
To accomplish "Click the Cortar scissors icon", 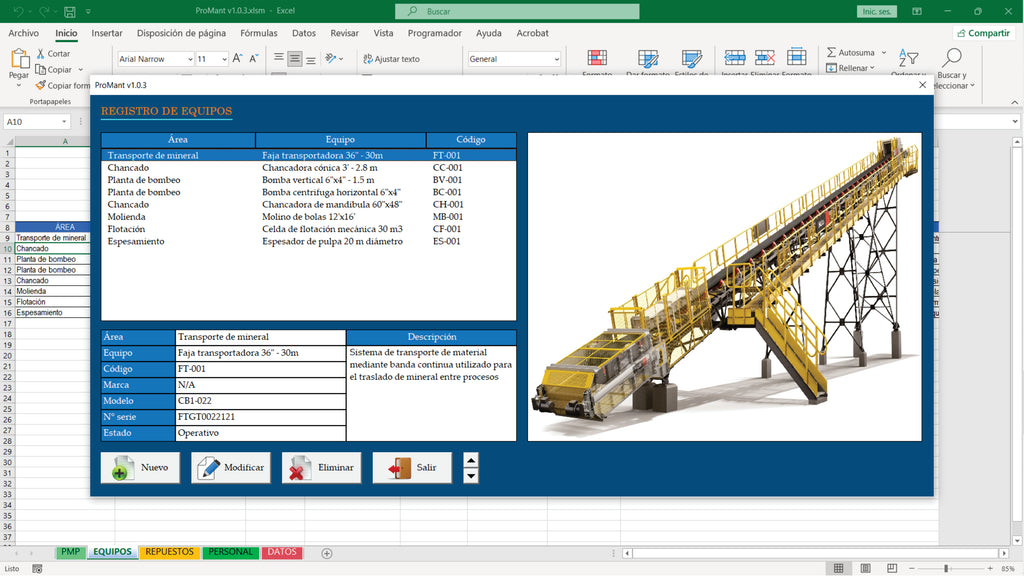I will [x=40, y=54].
